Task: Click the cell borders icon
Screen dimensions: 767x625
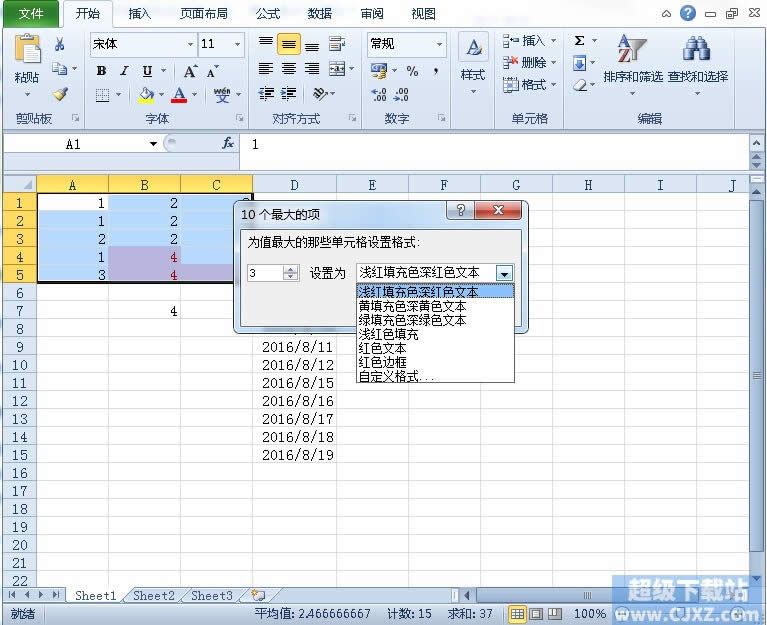Action: click(102, 95)
